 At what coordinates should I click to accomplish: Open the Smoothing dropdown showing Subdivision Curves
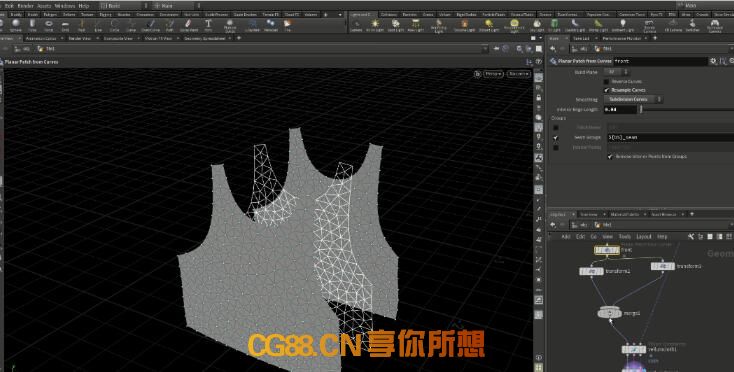tap(633, 99)
